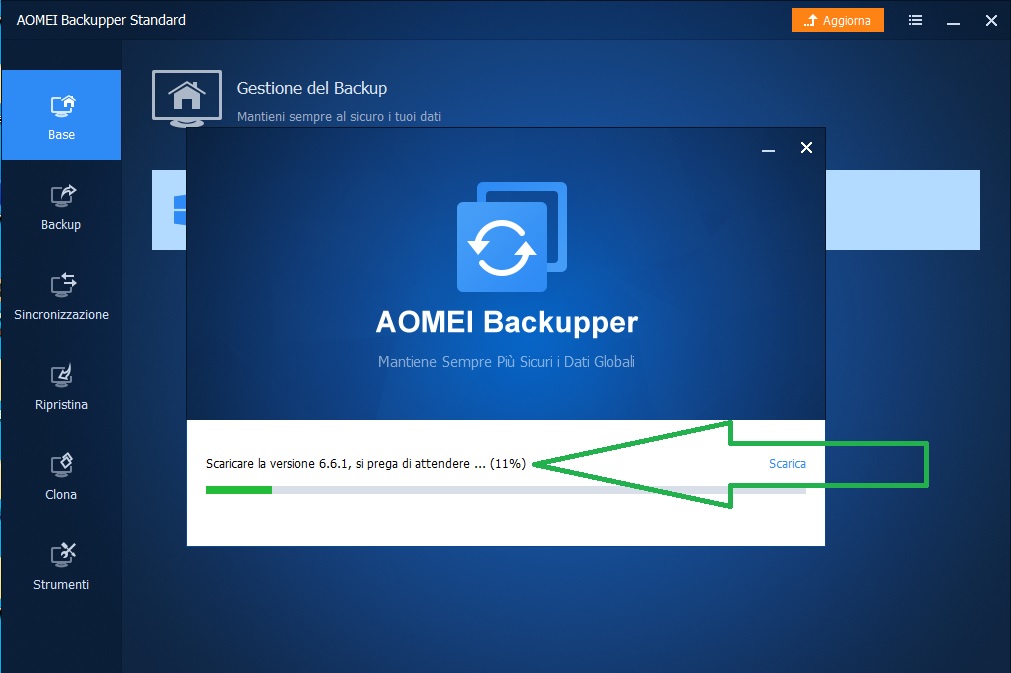Image resolution: width=1011 pixels, height=673 pixels.
Task: Minimize the update dialog
Action: tap(768, 149)
